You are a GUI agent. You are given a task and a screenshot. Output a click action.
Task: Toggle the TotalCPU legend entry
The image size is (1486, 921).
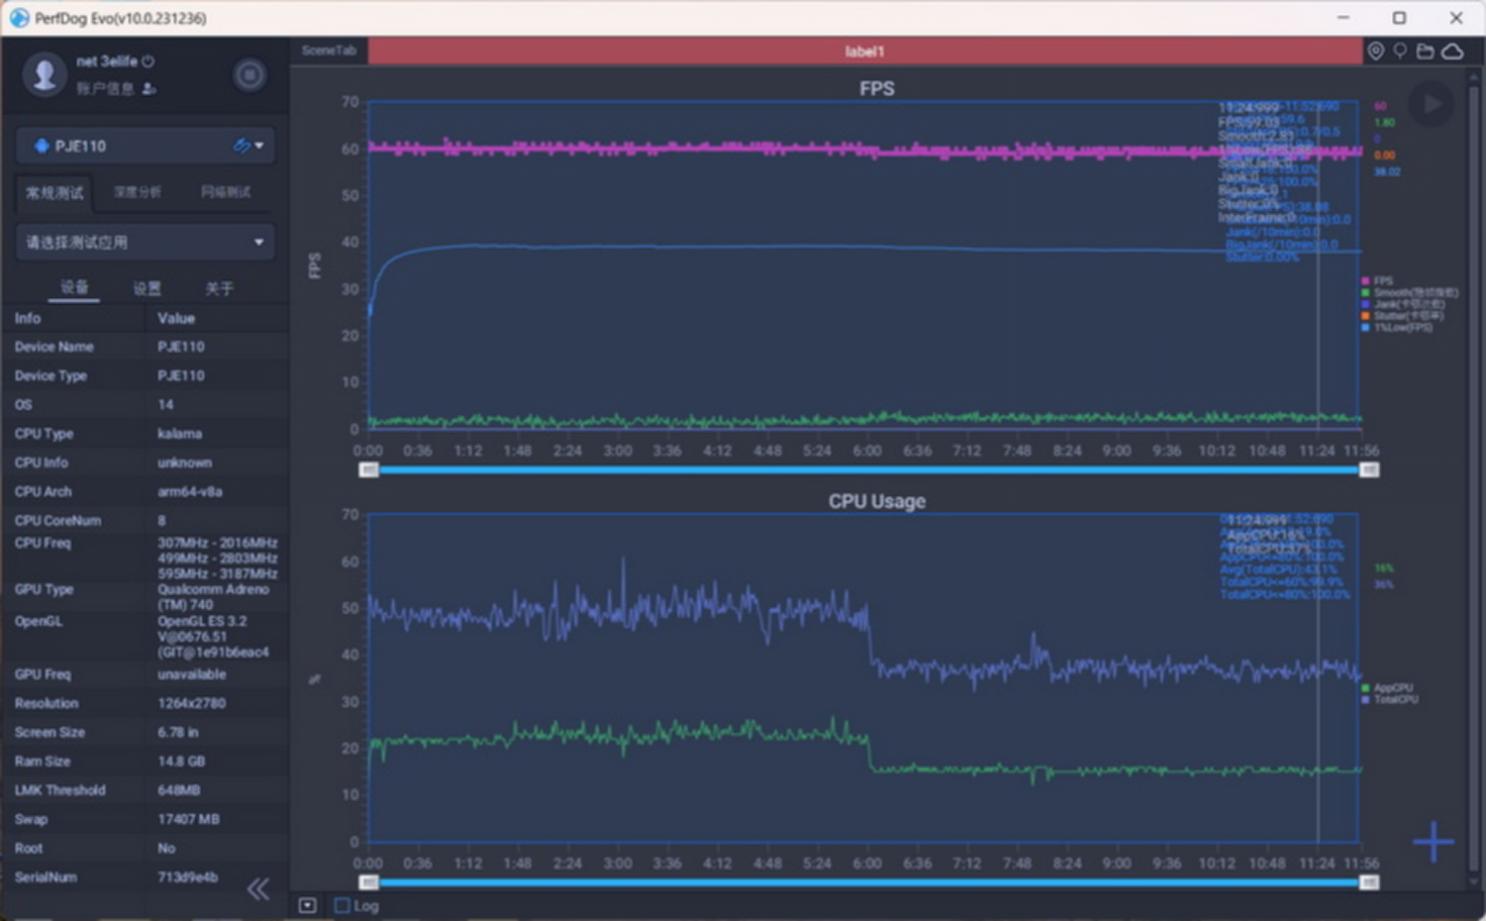[1390, 700]
